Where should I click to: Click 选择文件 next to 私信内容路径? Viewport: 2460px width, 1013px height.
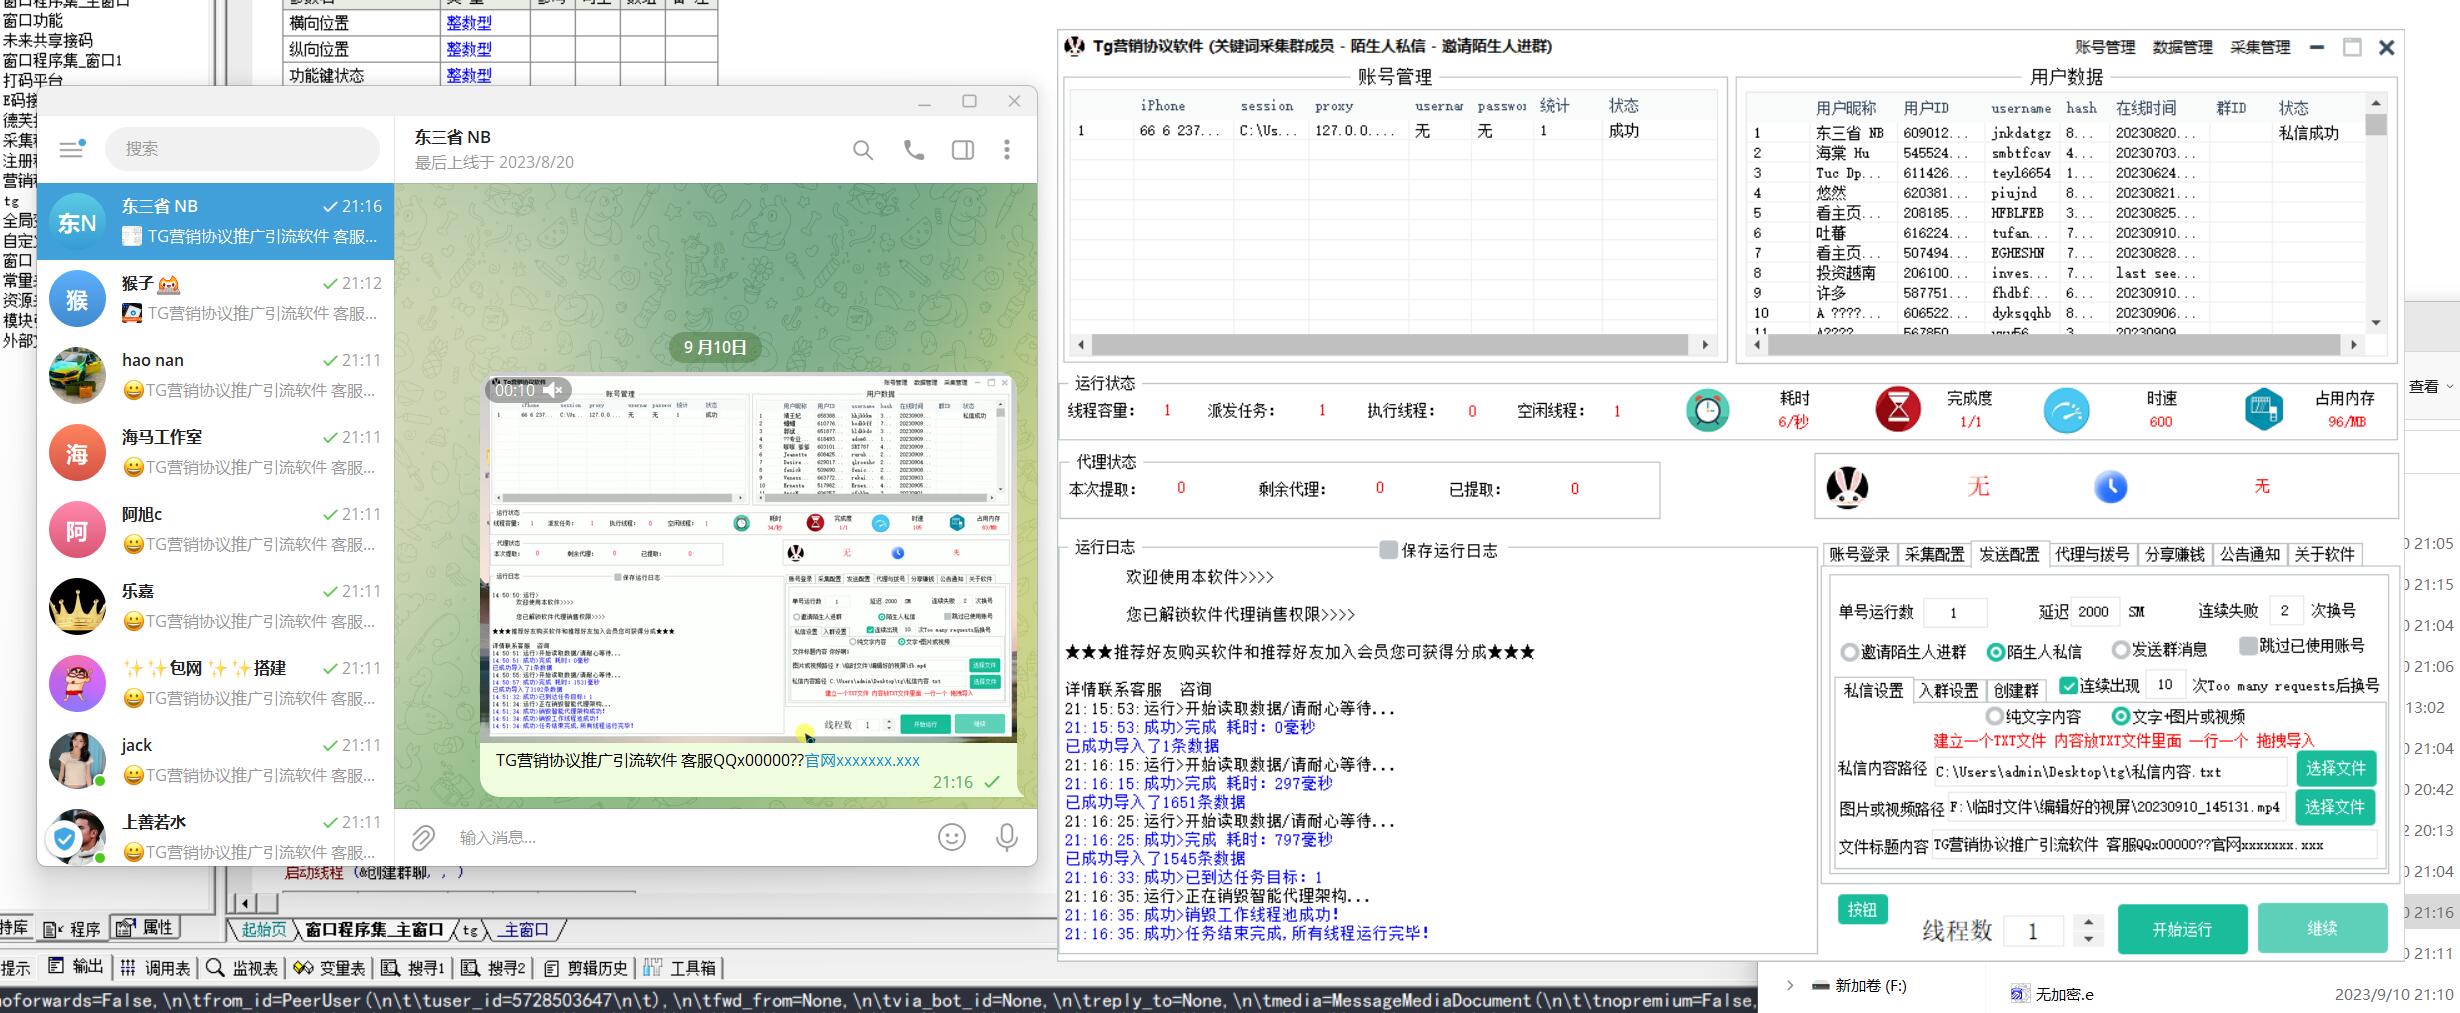(2335, 768)
